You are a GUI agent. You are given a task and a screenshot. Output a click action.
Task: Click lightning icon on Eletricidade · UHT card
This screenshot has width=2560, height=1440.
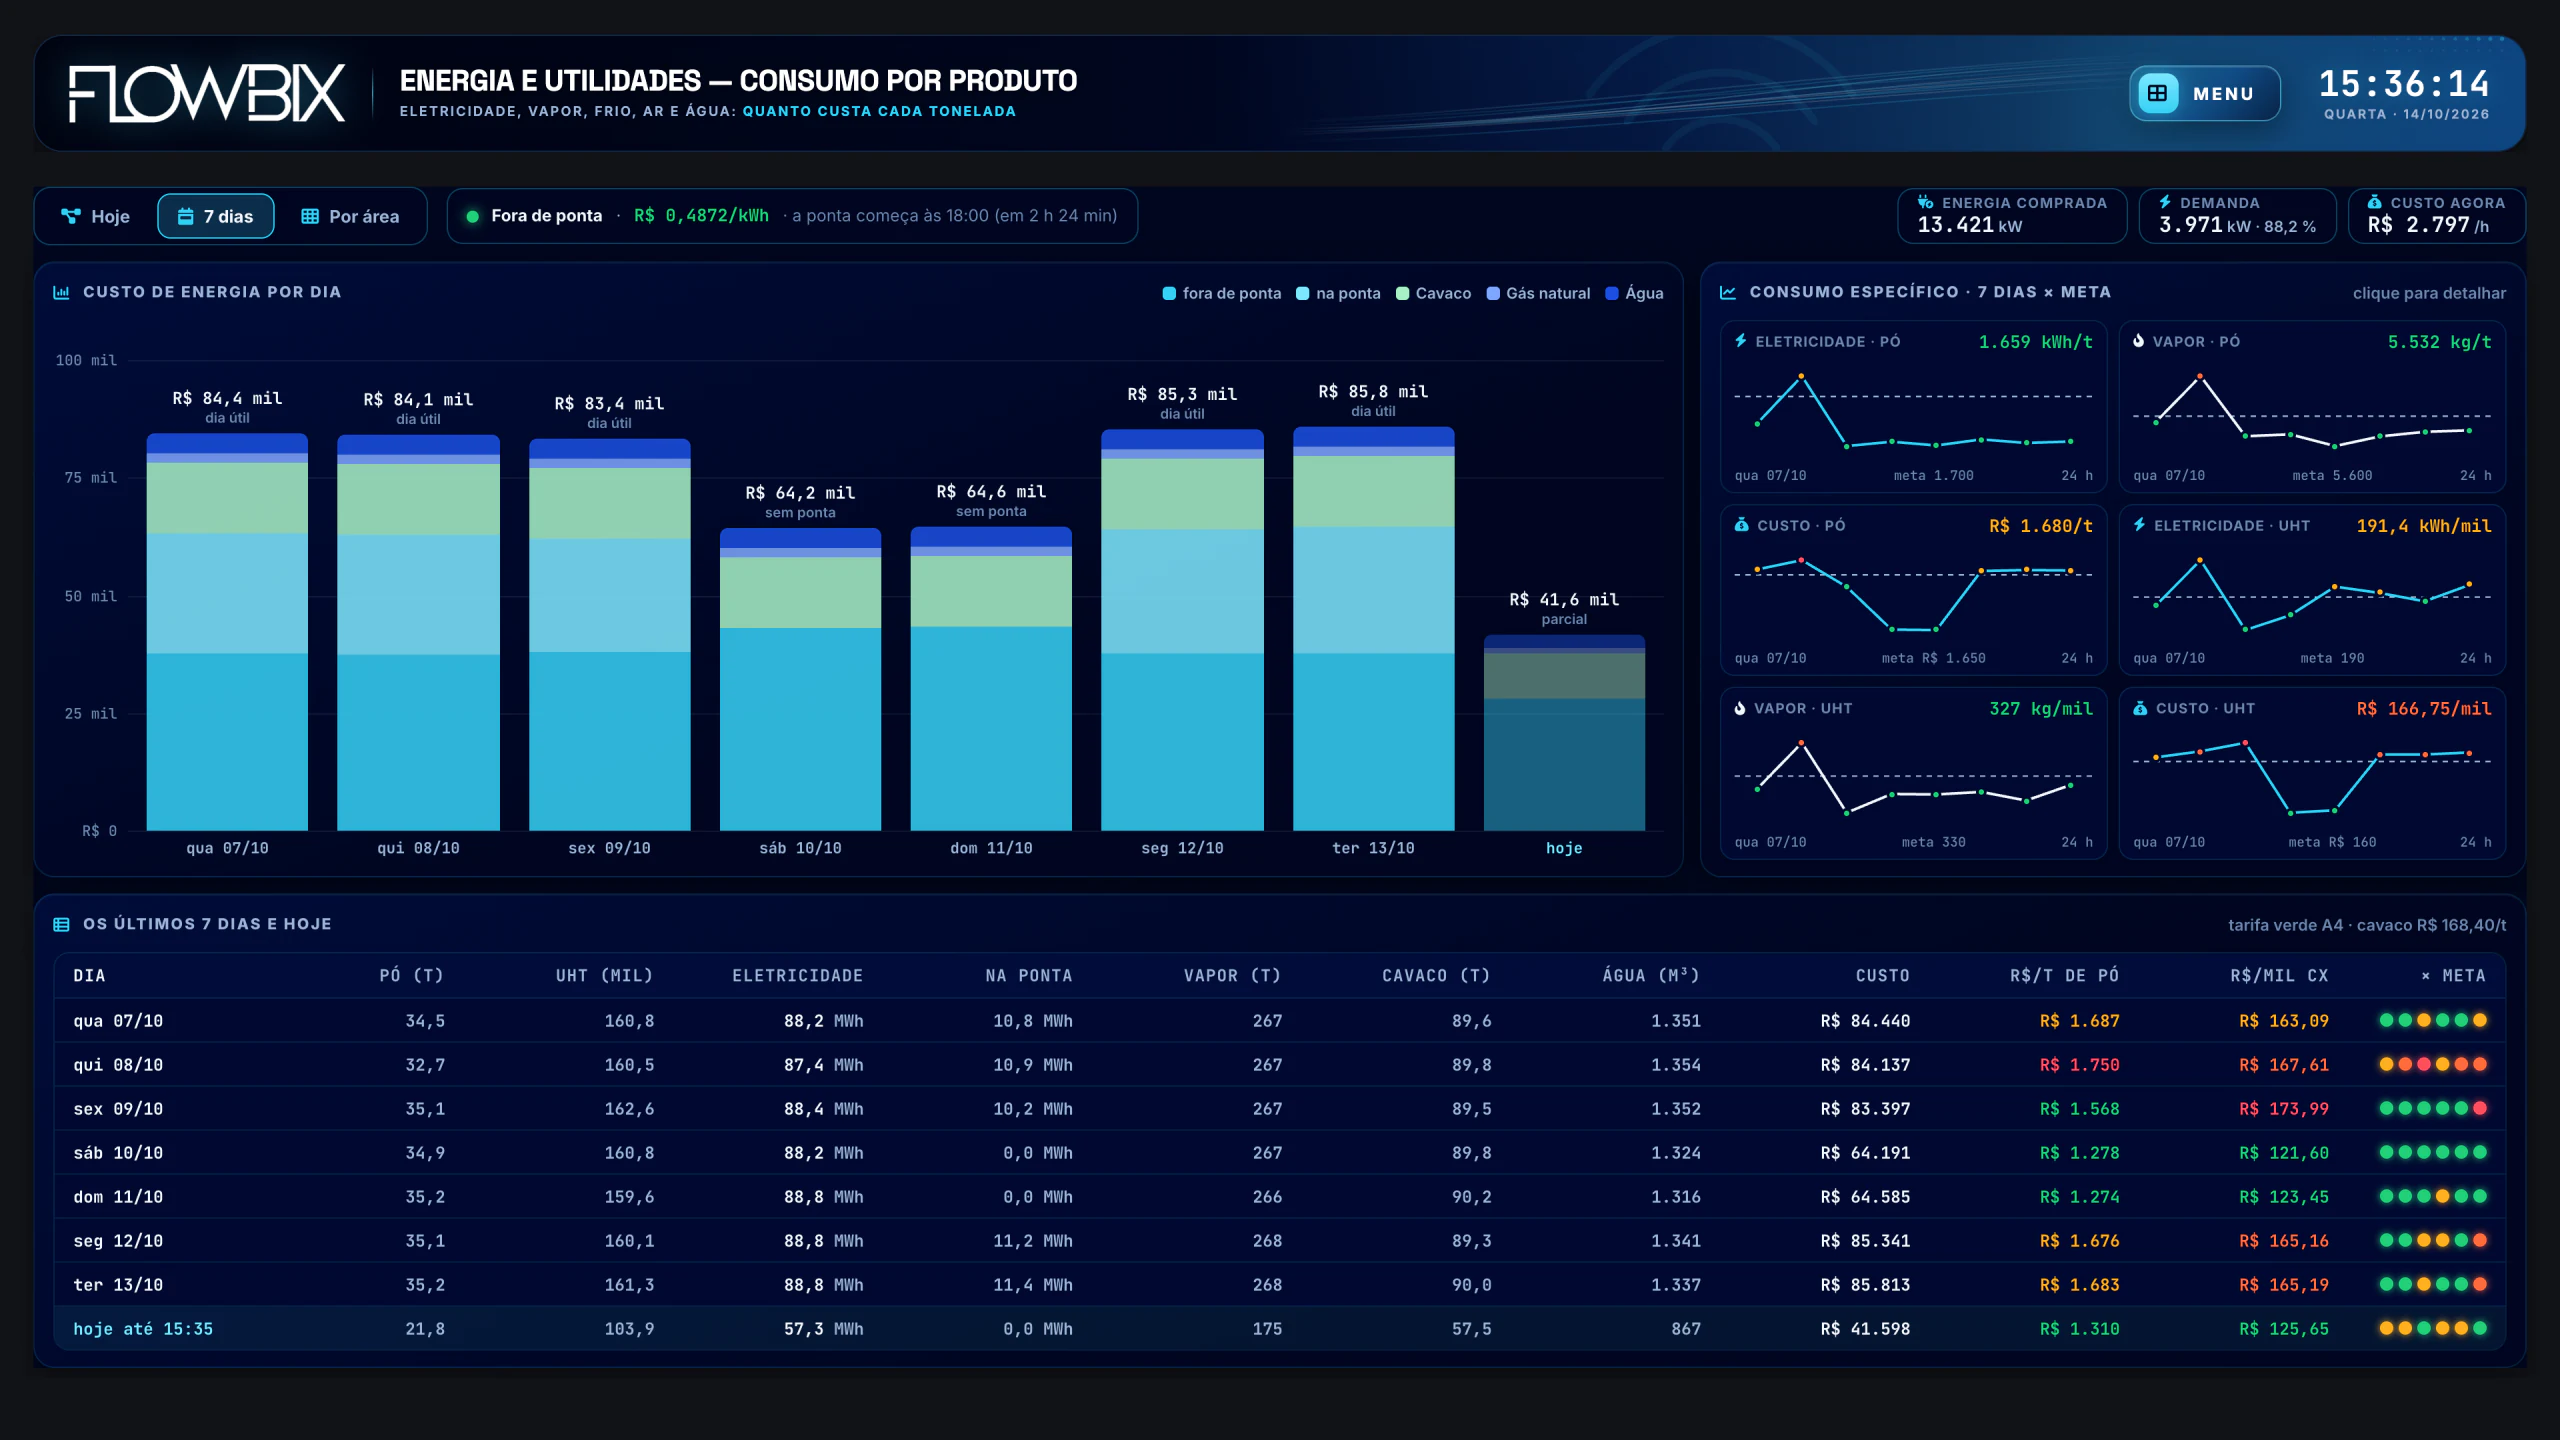coord(2140,525)
